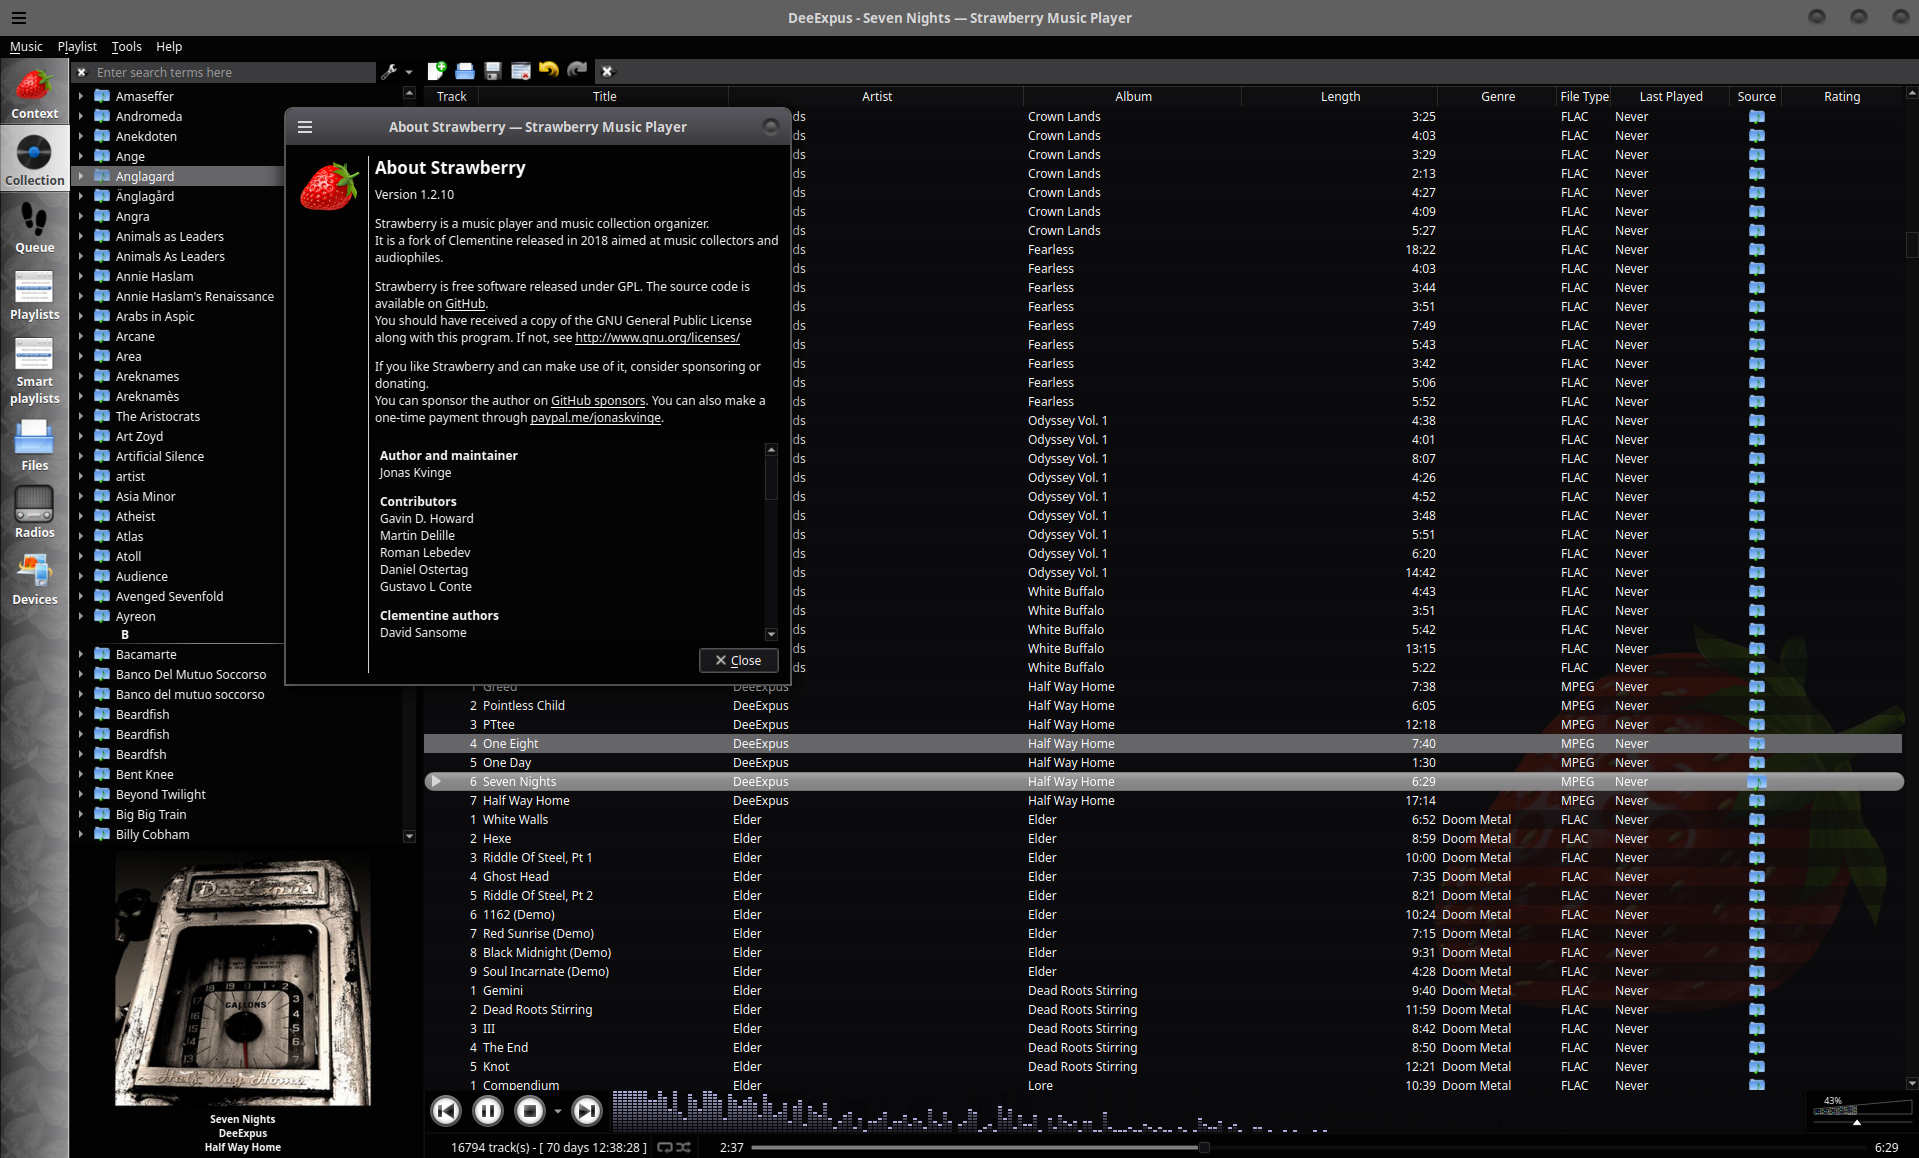This screenshot has height=1158, width=1919.
Task: Close the About Strawberry dialog
Action: (738, 660)
